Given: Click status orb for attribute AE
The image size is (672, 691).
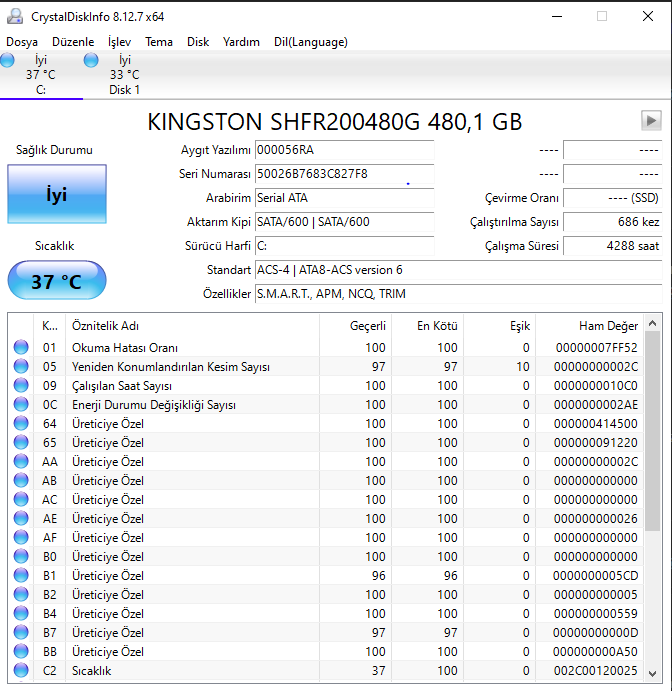Looking at the screenshot, I should (x=21, y=518).
